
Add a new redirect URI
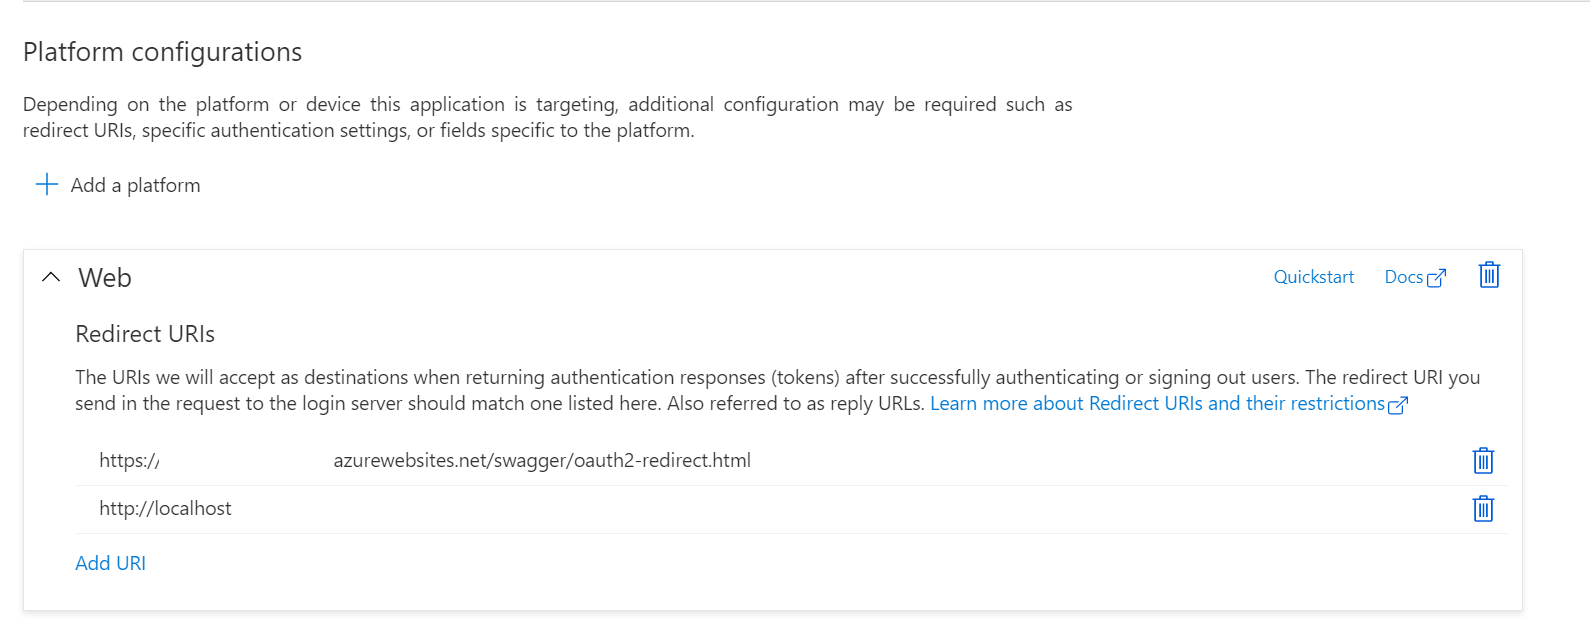click(x=110, y=562)
